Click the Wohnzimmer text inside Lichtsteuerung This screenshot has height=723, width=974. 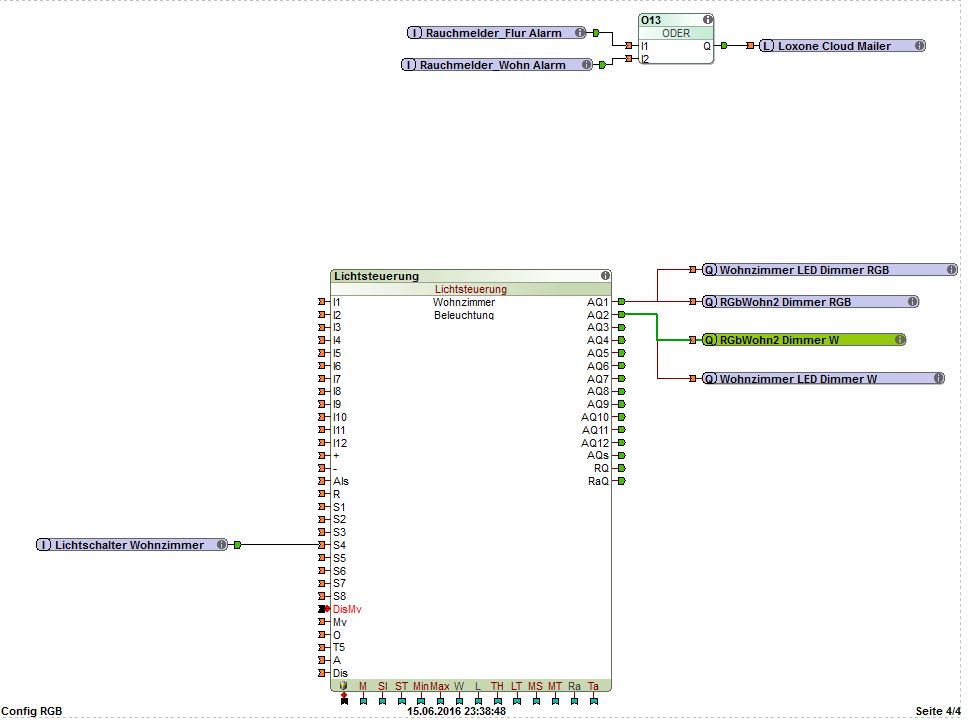pyautogui.click(x=464, y=302)
